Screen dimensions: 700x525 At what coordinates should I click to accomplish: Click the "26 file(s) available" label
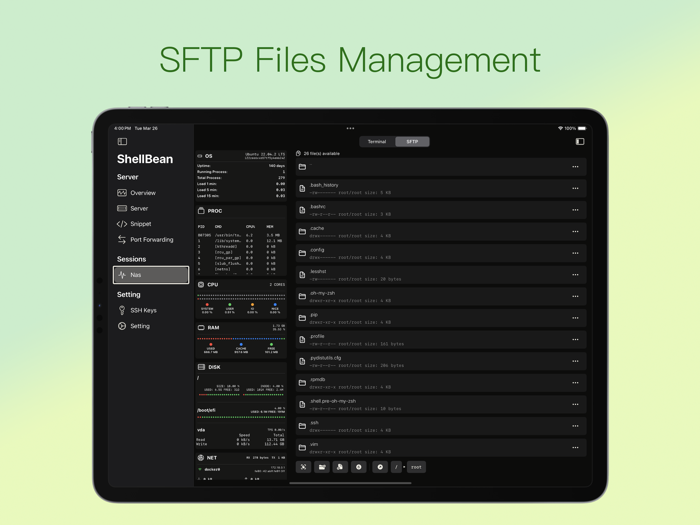pyautogui.click(x=321, y=154)
